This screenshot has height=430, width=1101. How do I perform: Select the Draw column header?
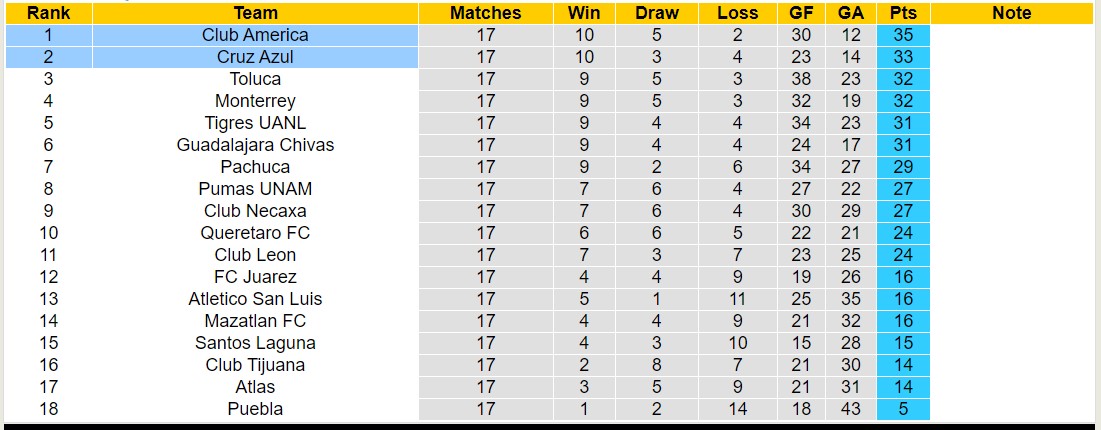(656, 13)
